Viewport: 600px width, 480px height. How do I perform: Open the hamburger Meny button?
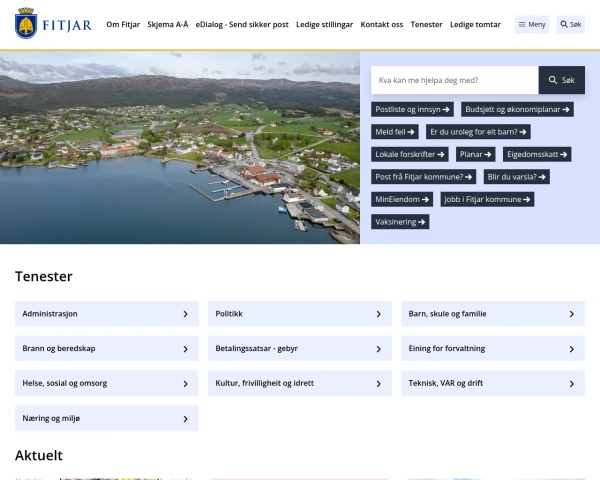click(x=532, y=24)
